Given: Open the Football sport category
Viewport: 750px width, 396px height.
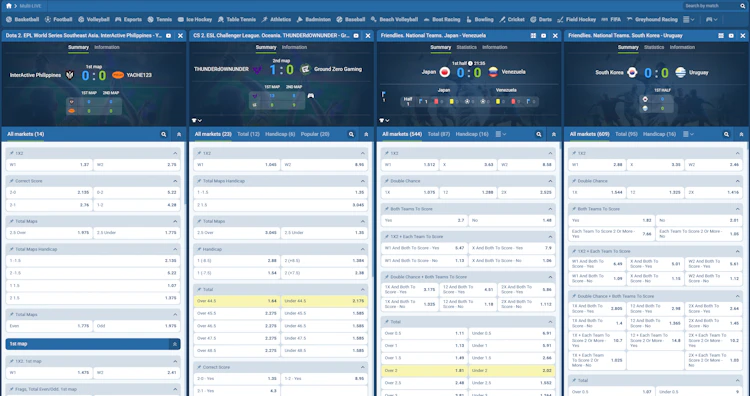Looking at the screenshot, I should coord(58,20).
